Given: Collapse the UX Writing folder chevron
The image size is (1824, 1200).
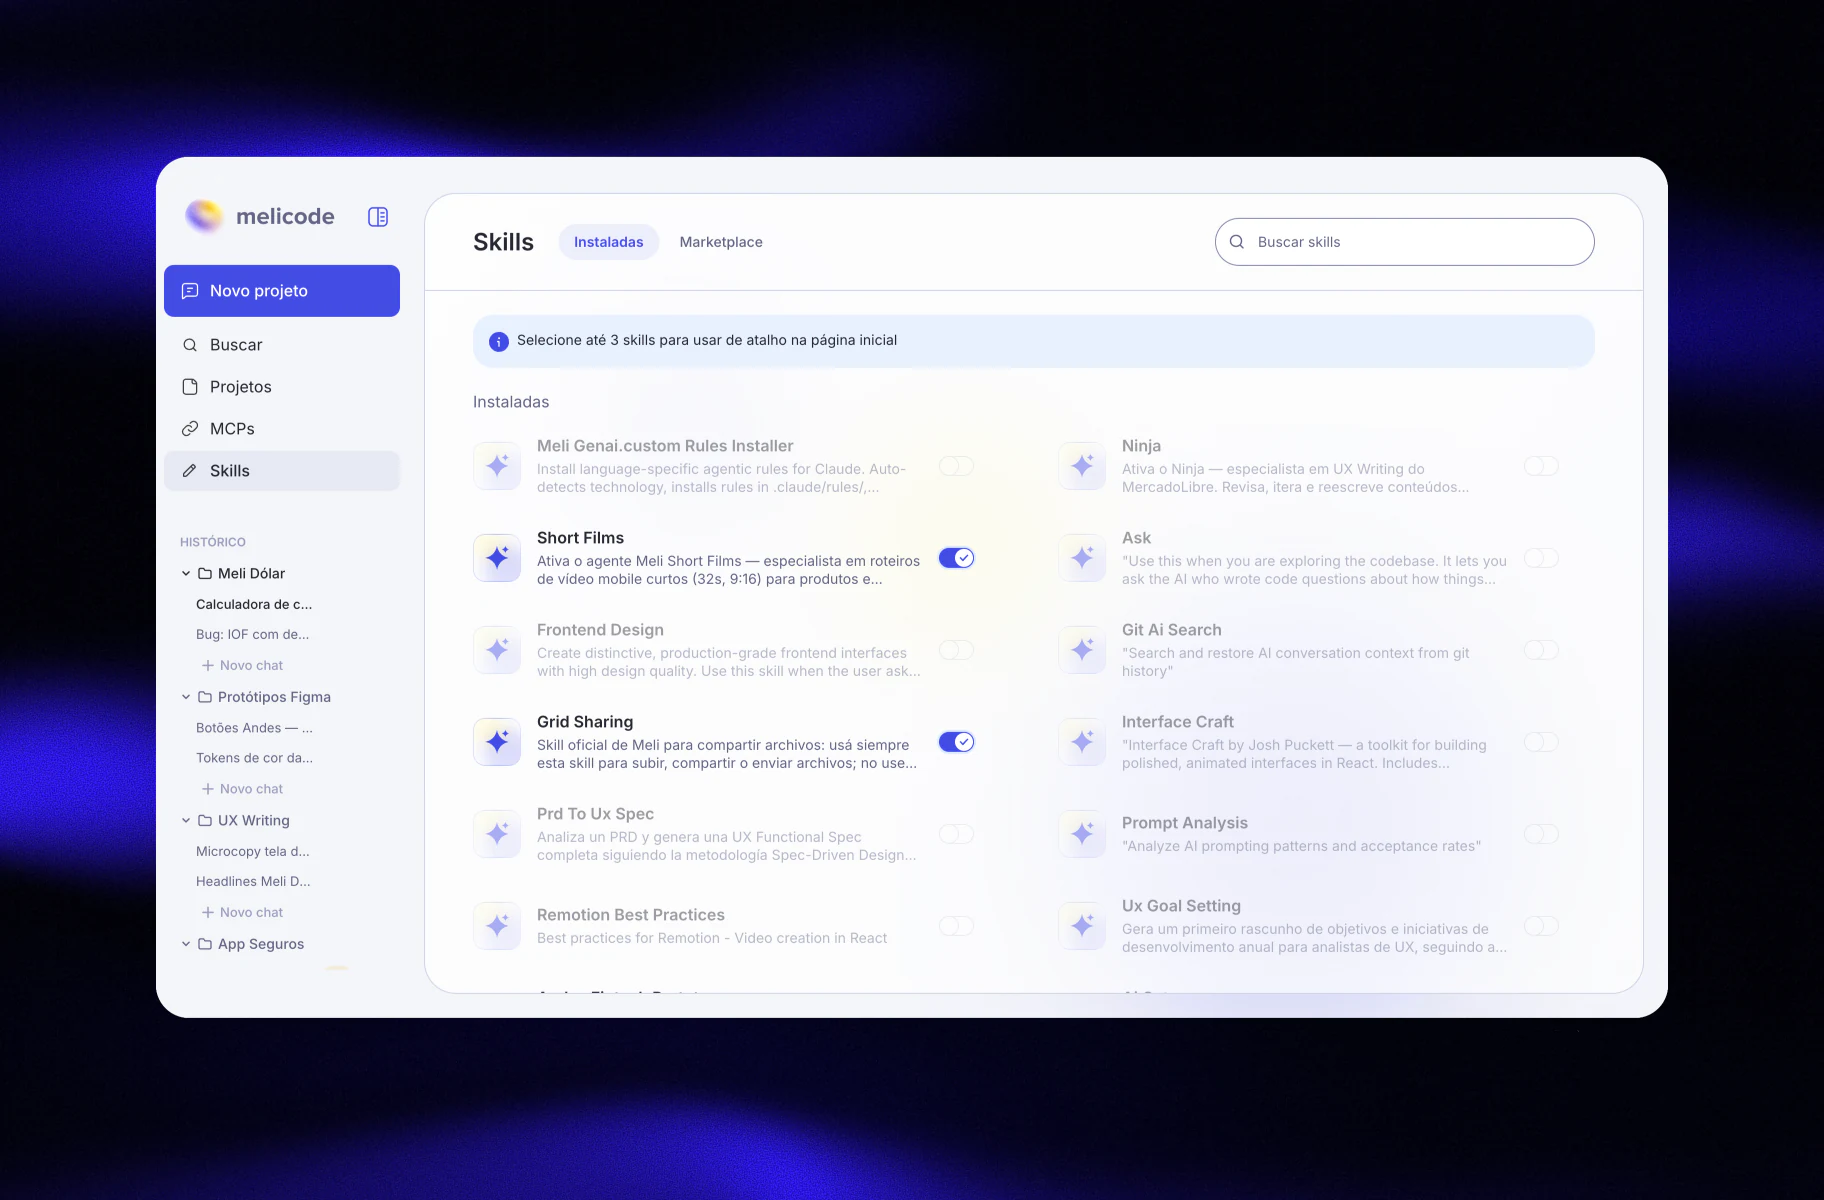Looking at the screenshot, I should 186,821.
